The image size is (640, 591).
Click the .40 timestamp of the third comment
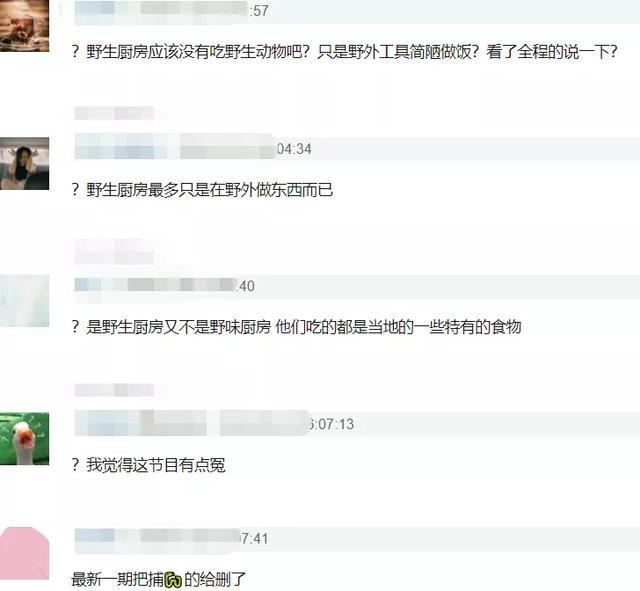pos(246,286)
